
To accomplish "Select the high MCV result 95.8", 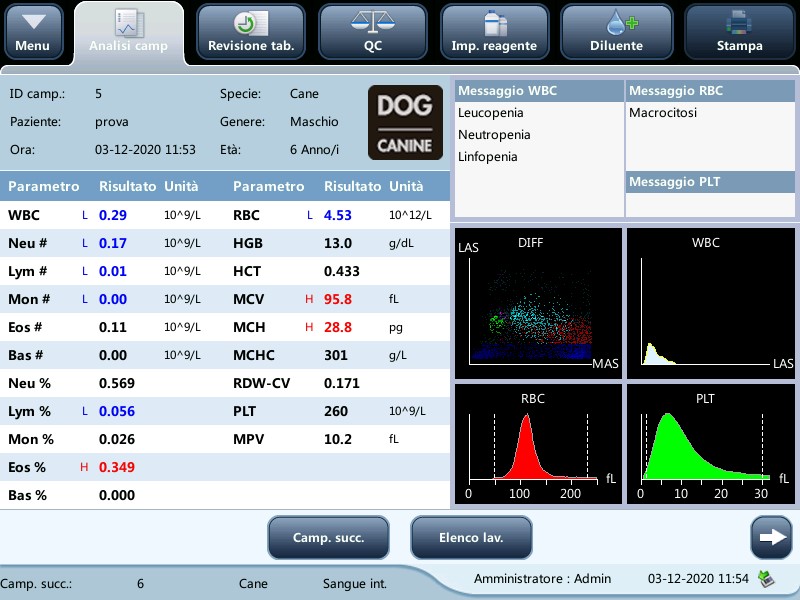I will click(338, 299).
